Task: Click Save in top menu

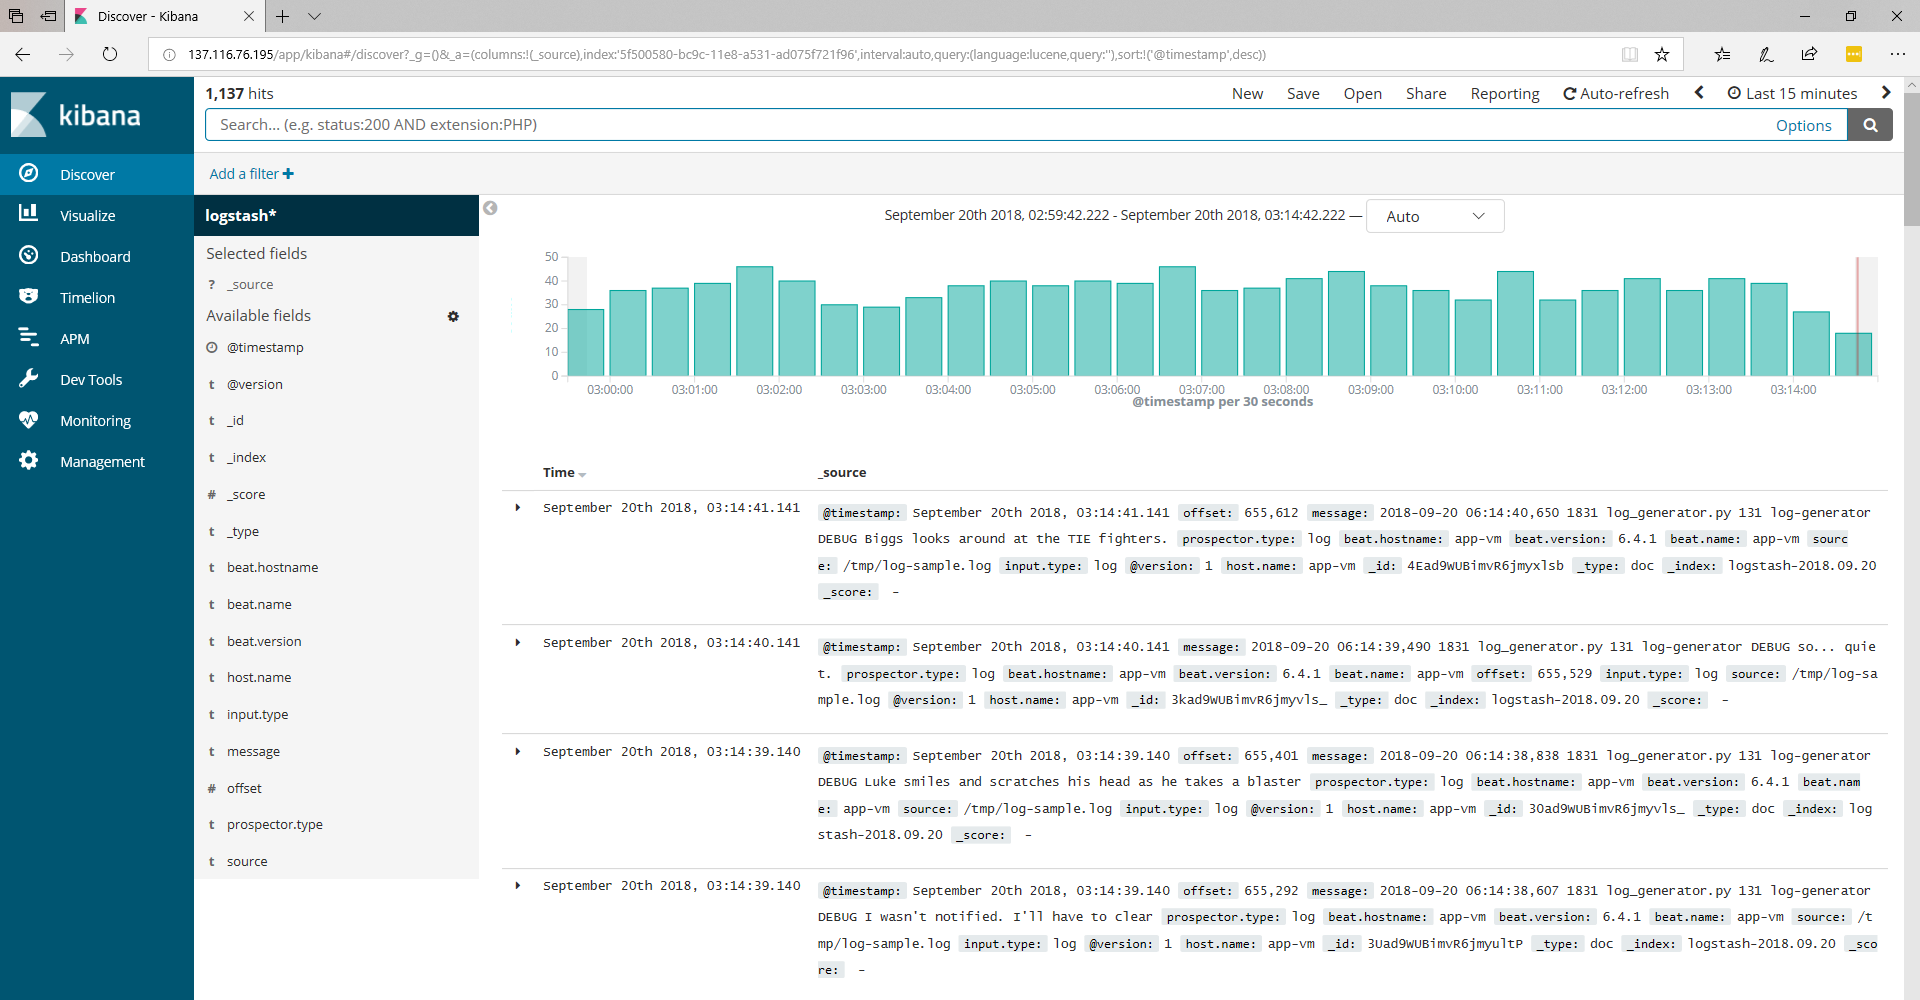Action: pos(1303,93)
